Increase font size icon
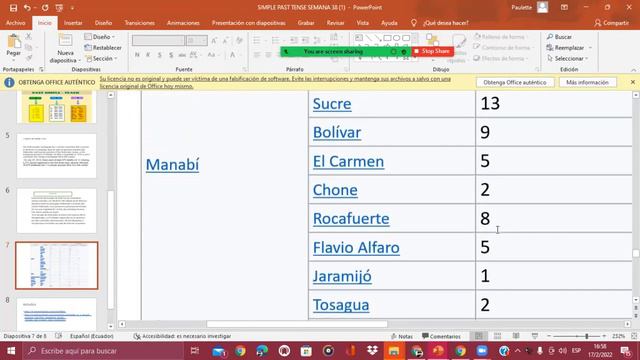Screen dimensions: 640x360 [214, 40]
